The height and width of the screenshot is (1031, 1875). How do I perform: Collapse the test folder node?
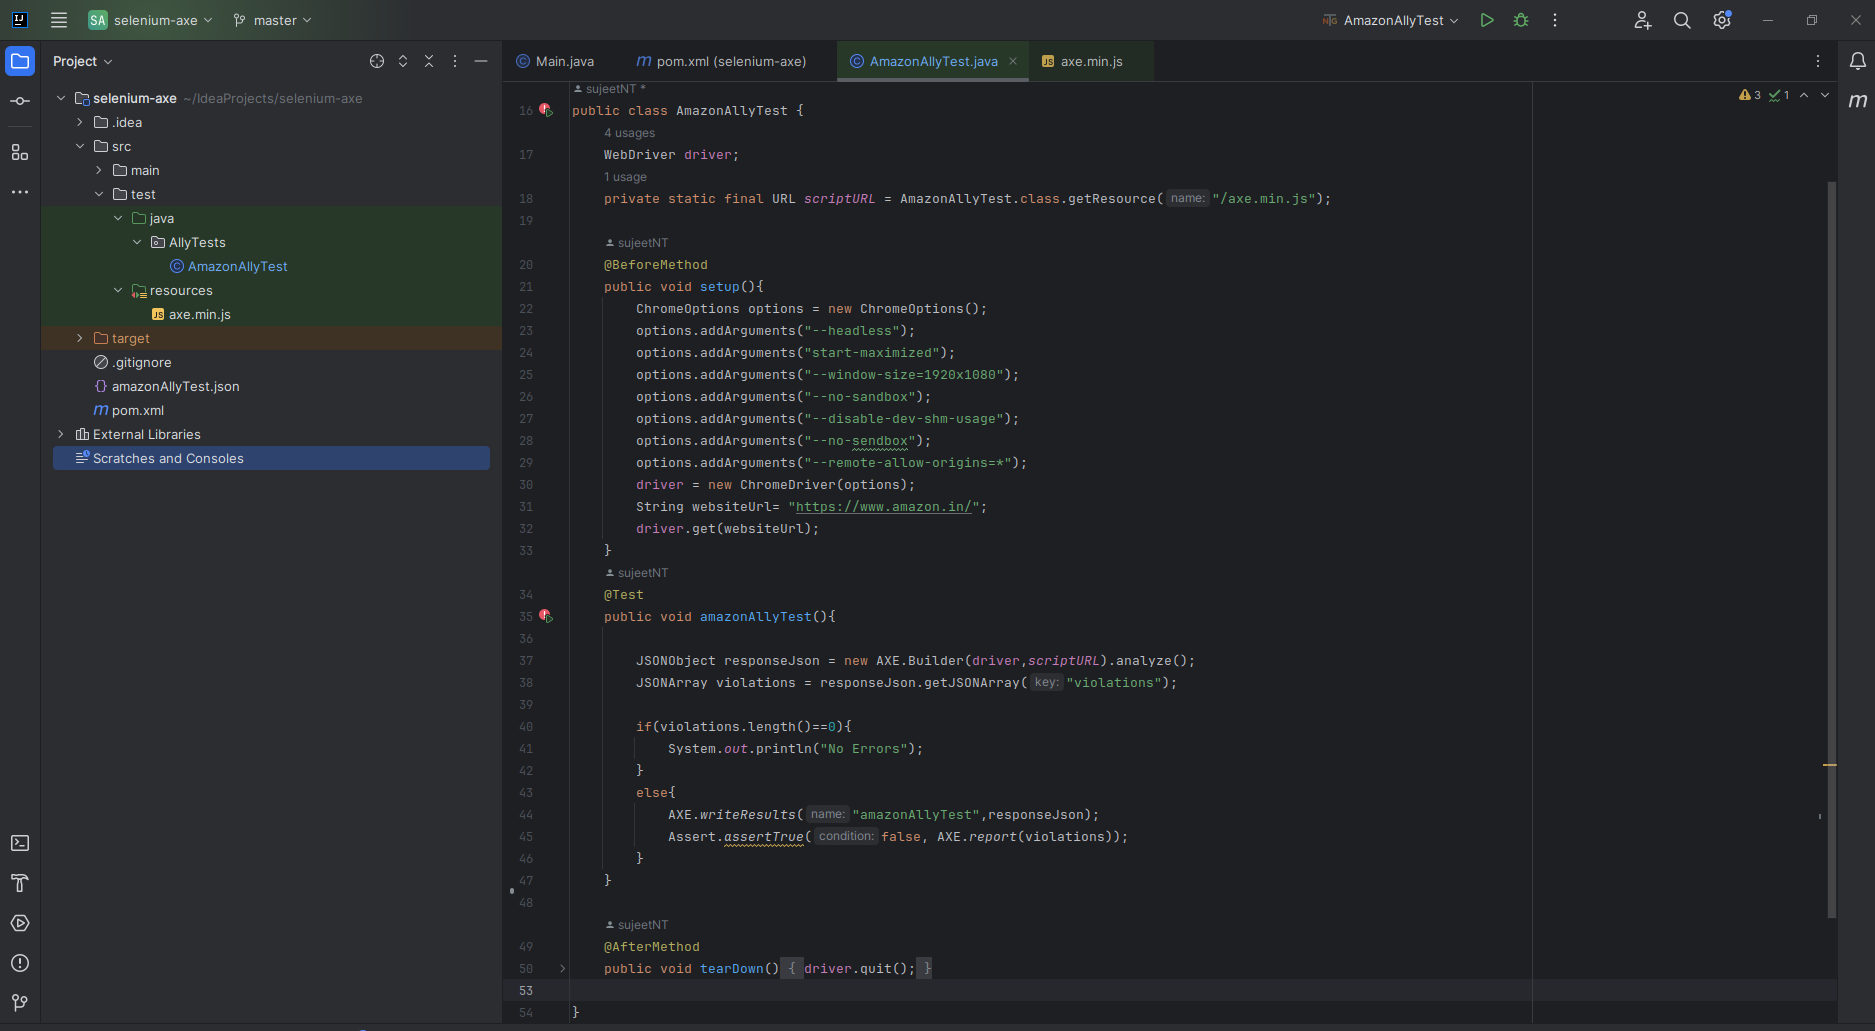(99, 194)
